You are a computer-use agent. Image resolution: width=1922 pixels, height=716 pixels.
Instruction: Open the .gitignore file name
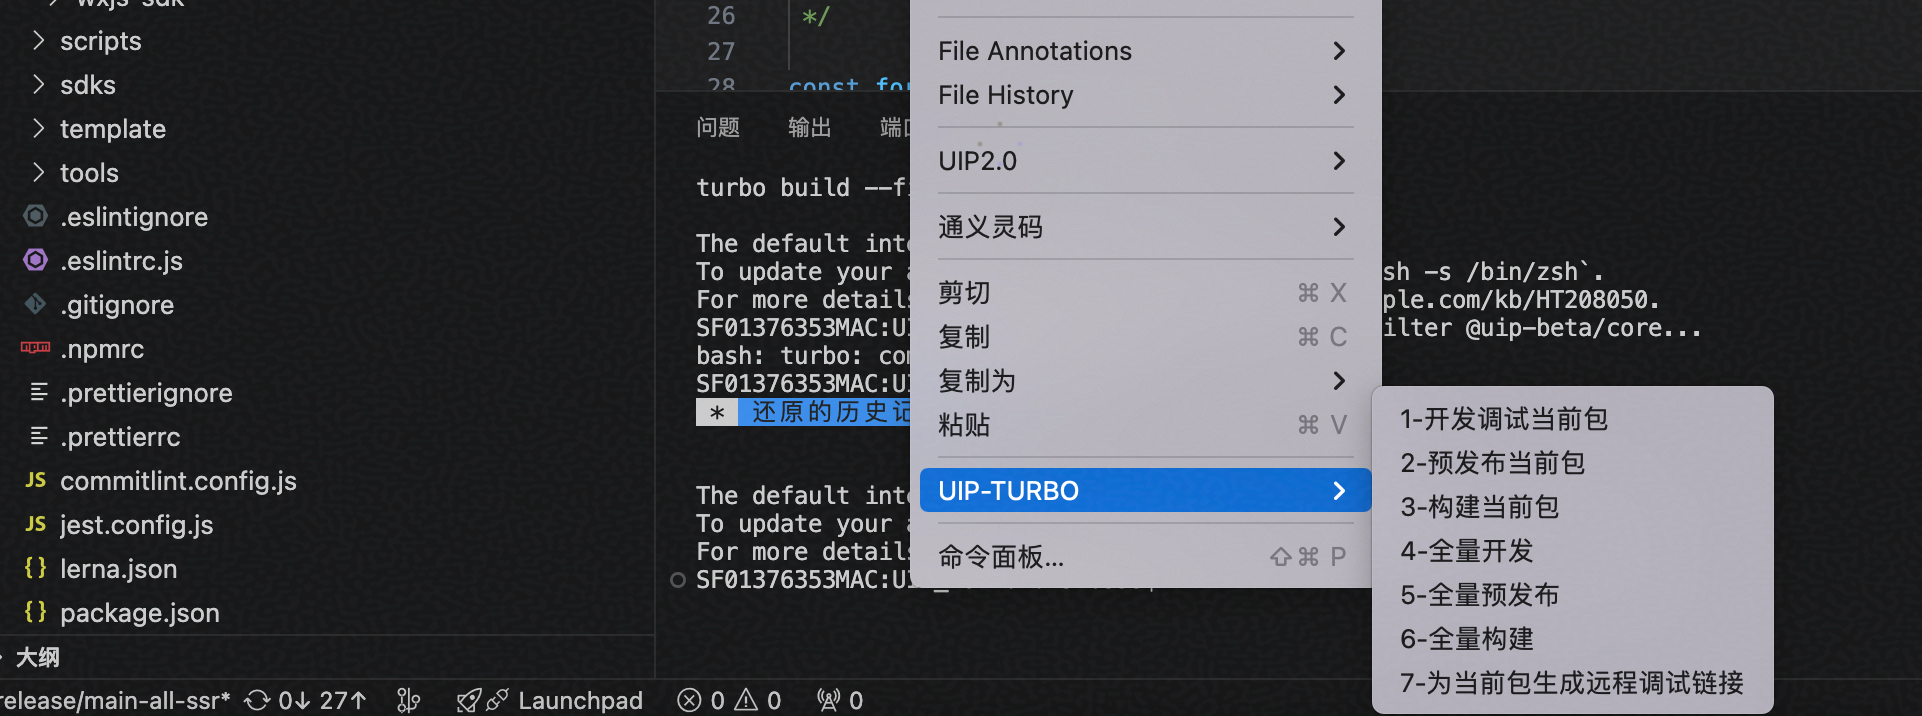[117, 305]
